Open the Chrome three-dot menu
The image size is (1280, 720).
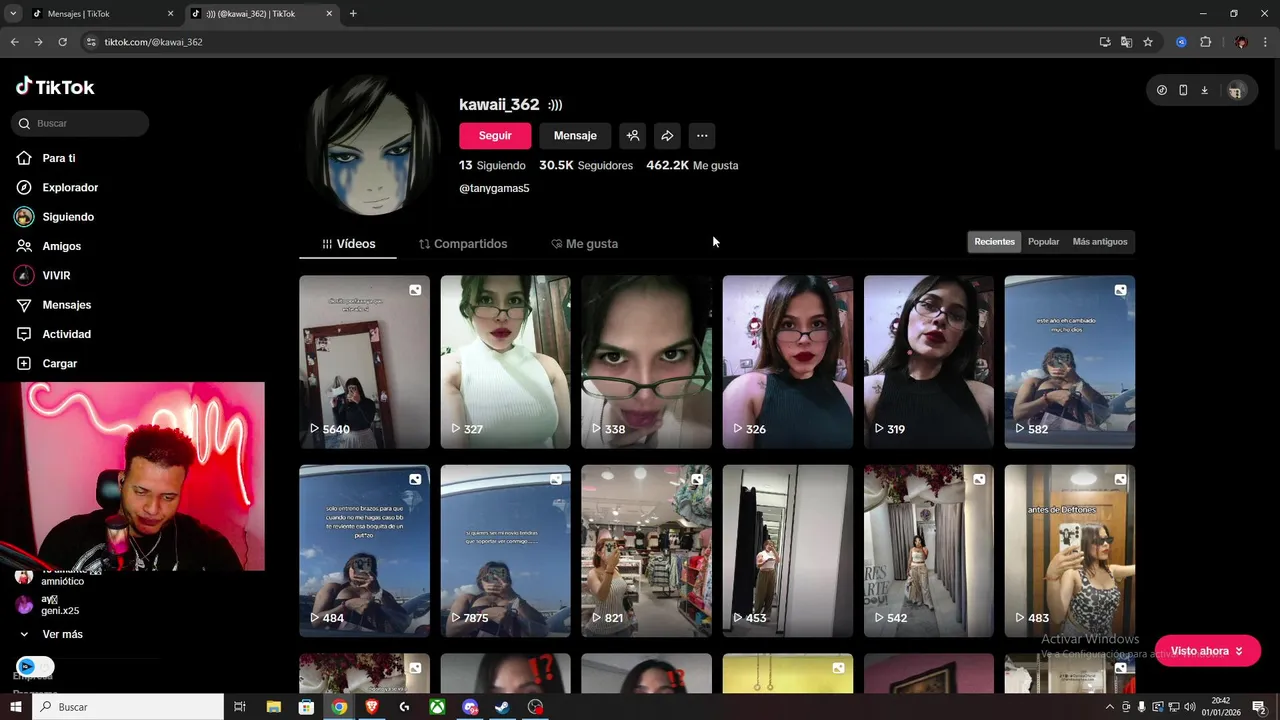(x=1265, y=42)
